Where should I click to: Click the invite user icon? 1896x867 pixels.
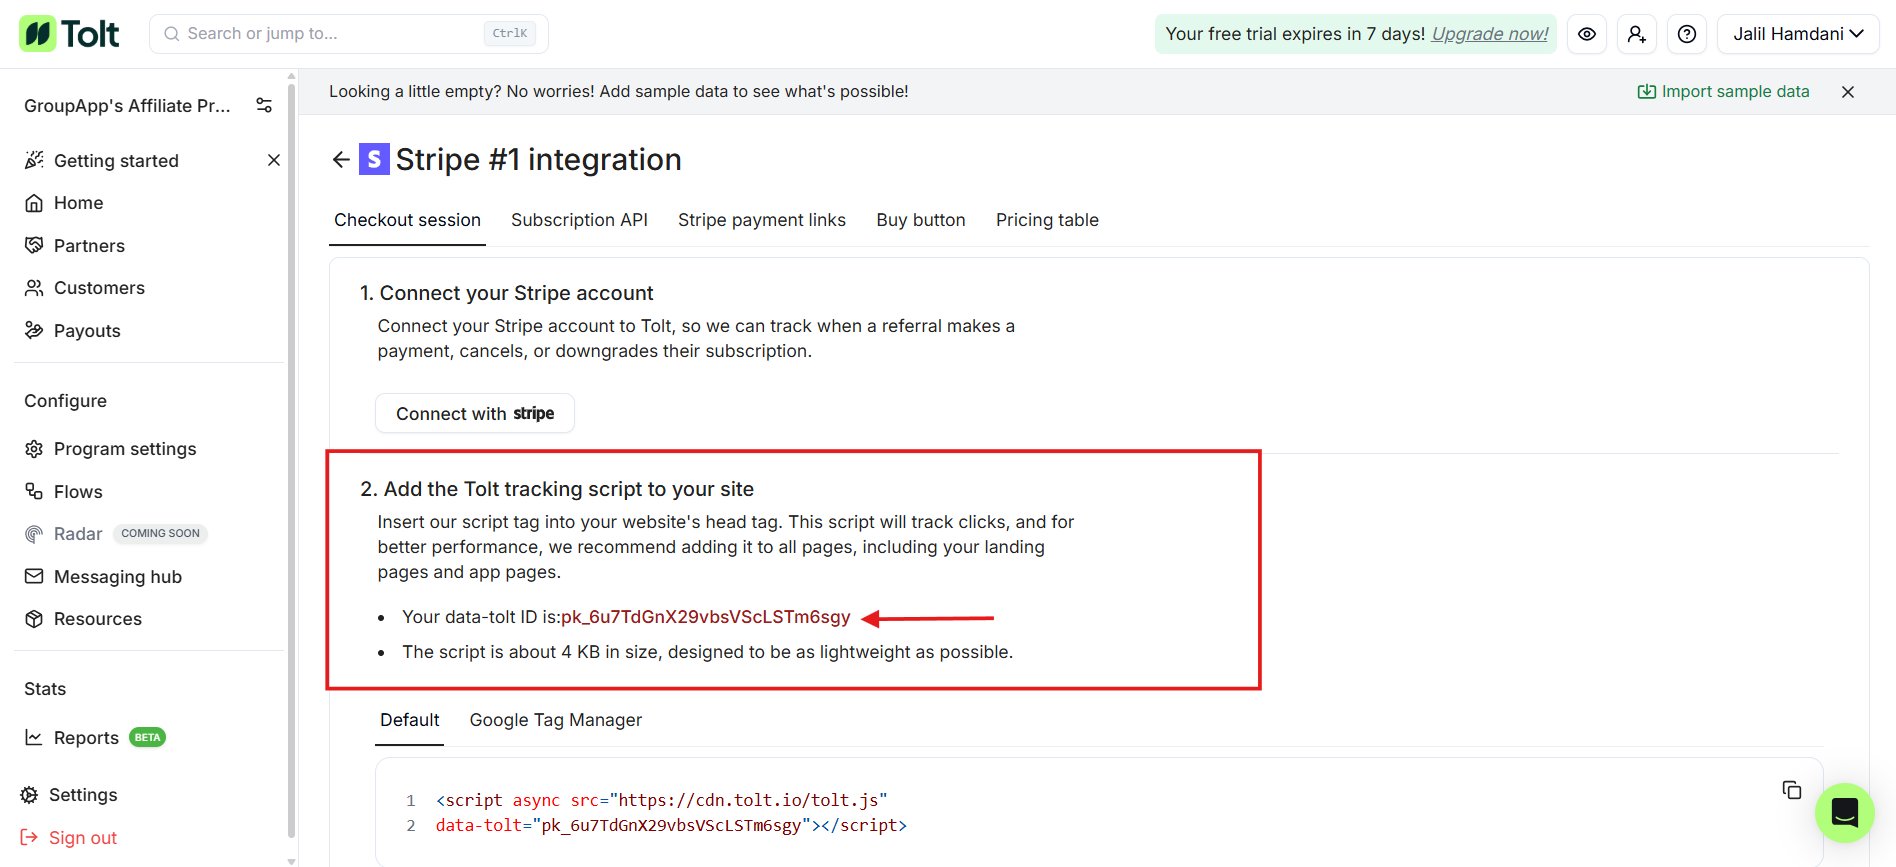[x=1636, y=34]
